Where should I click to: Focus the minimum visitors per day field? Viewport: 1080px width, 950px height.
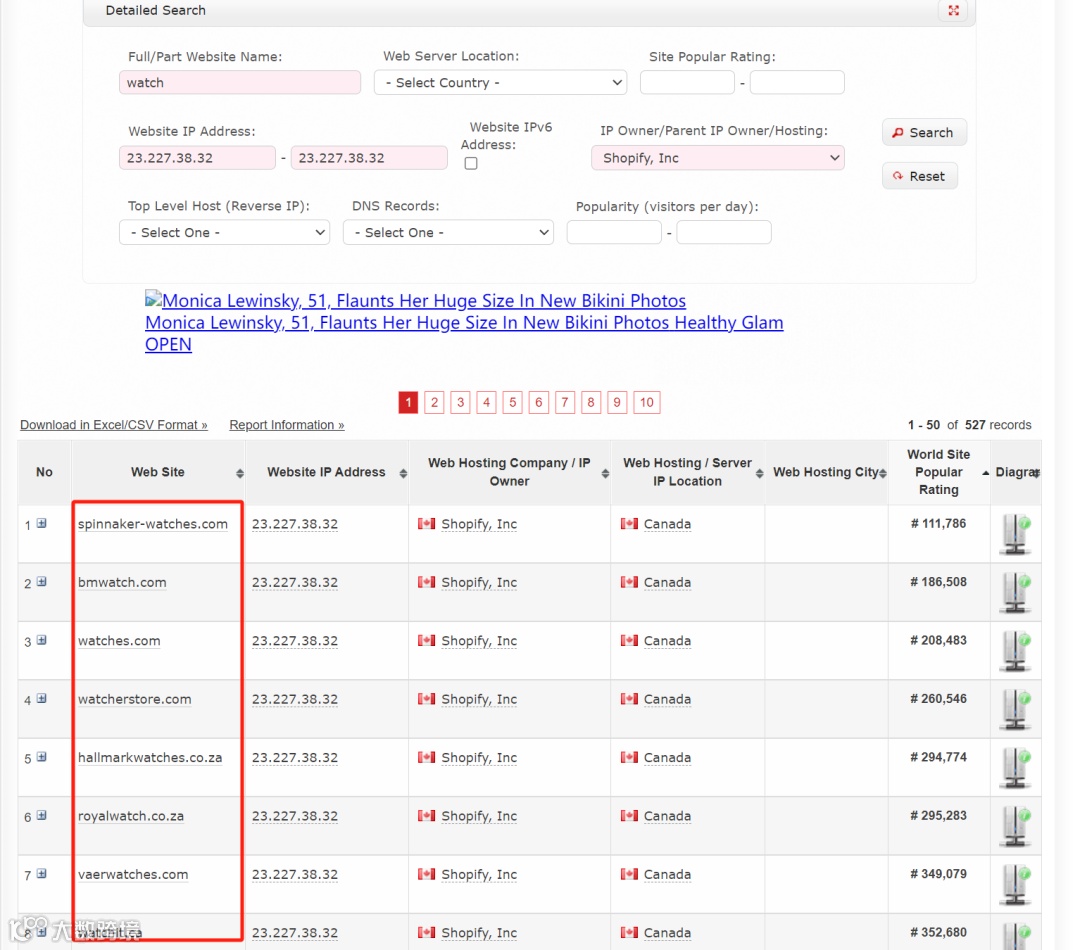[x=614, y=233]
